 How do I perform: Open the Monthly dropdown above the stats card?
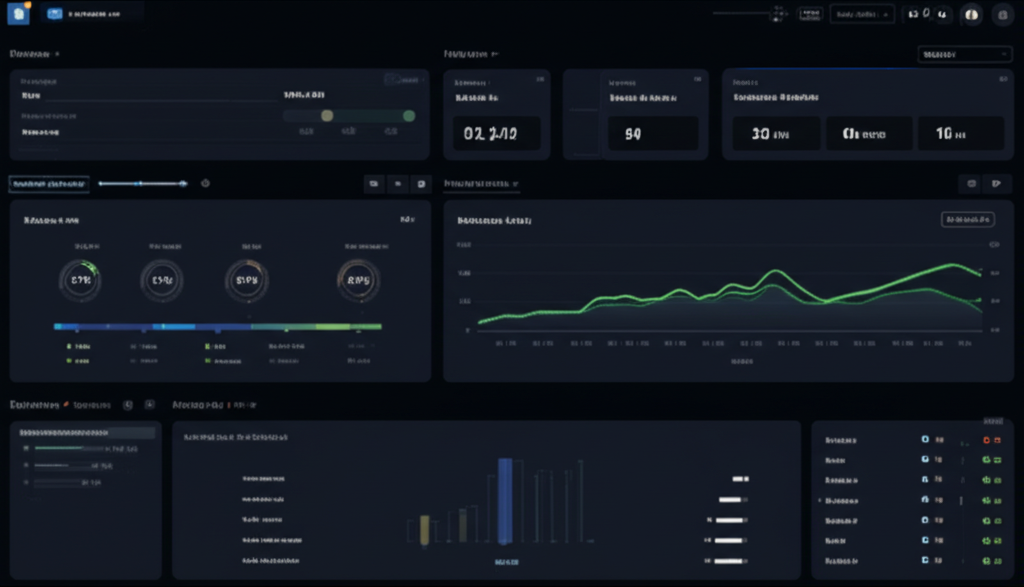click(x=964, y=54)
